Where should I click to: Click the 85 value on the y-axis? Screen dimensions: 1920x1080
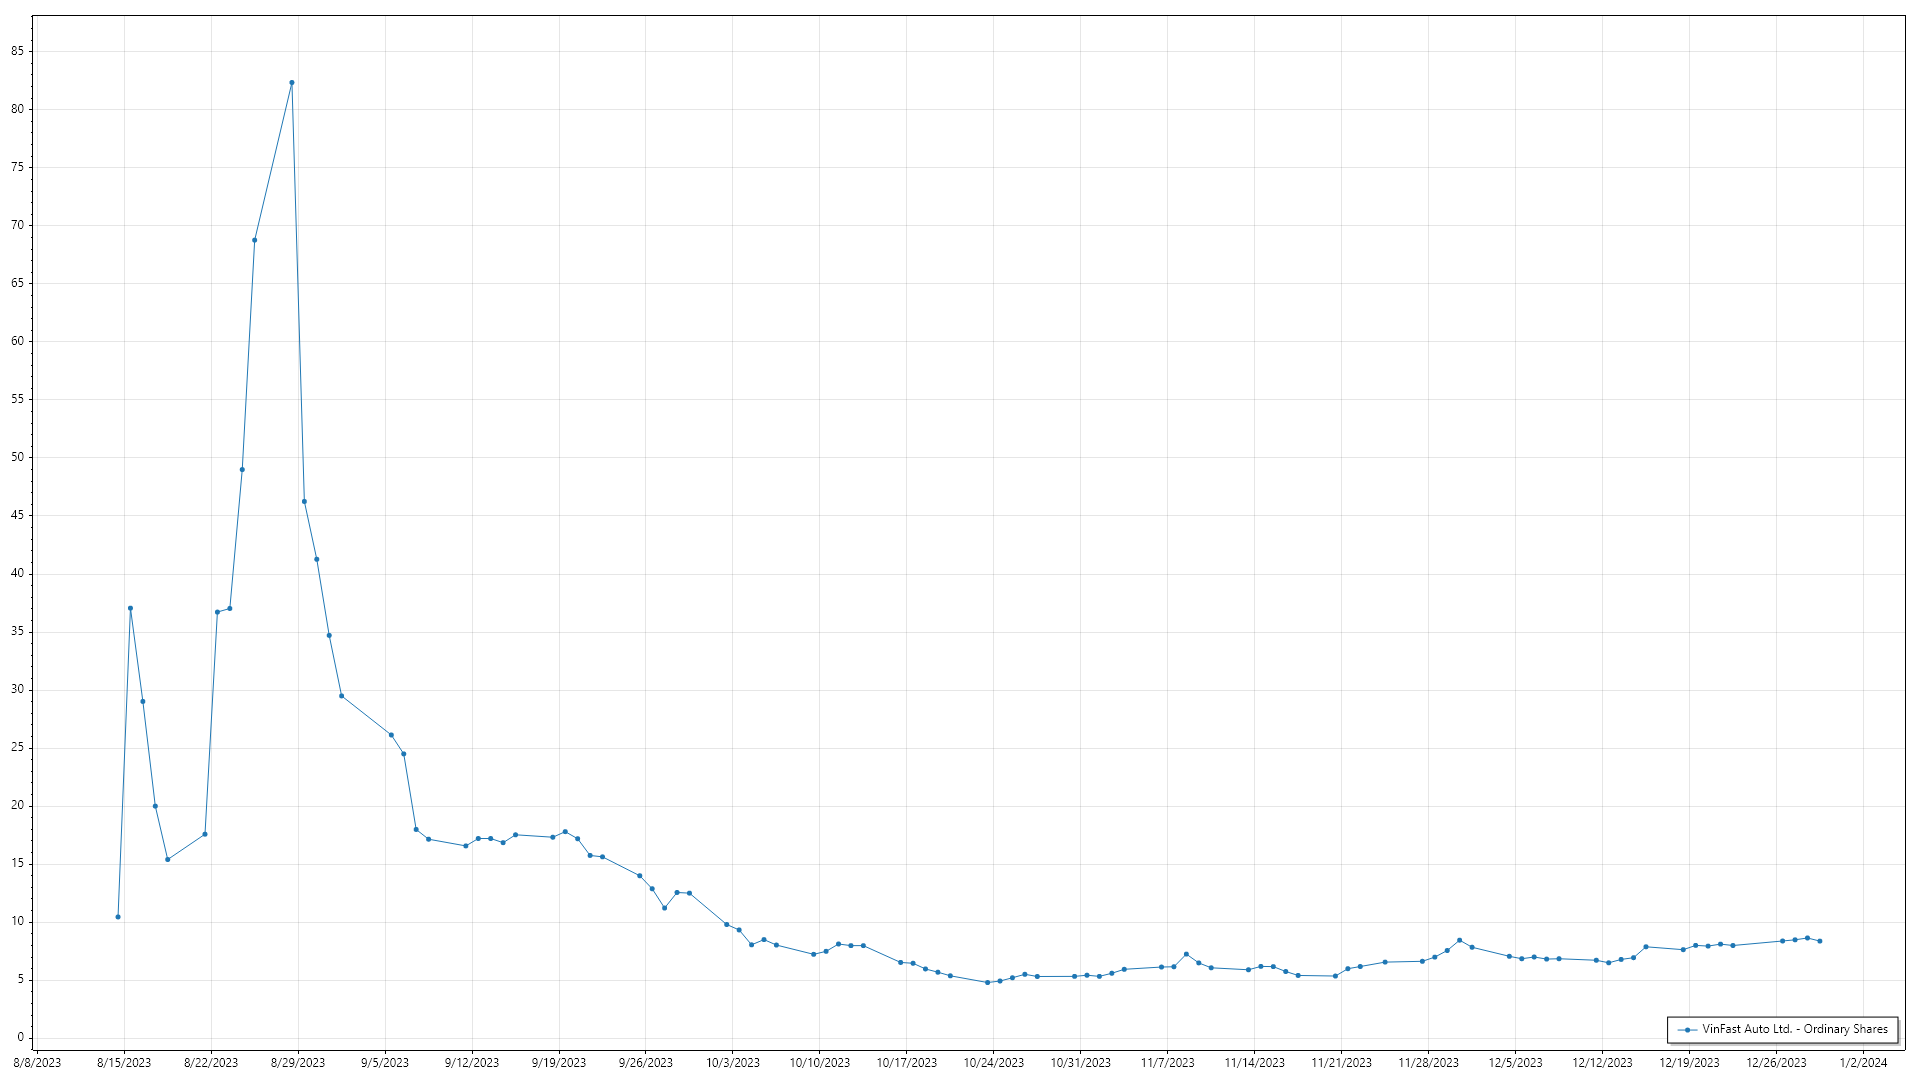click(17, 51)
